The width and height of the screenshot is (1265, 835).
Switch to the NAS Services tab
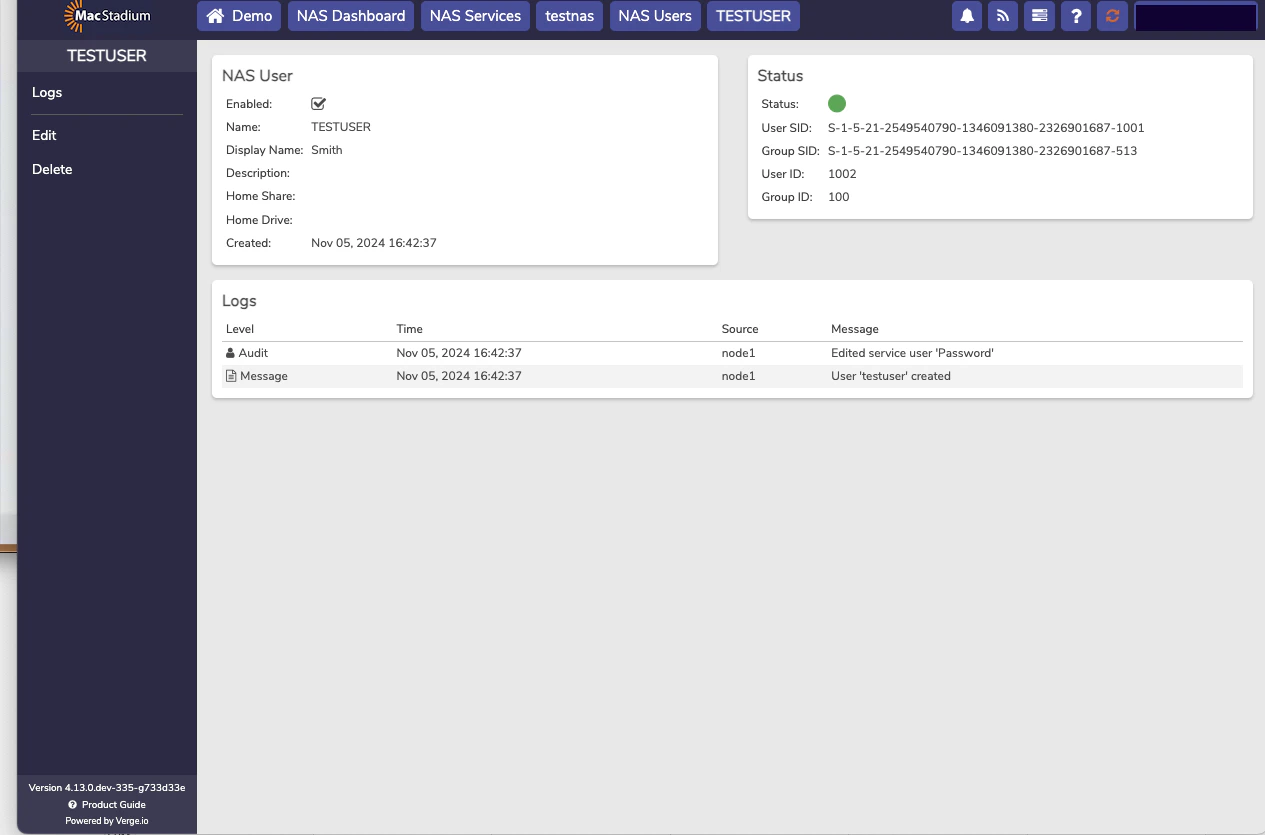475,16
